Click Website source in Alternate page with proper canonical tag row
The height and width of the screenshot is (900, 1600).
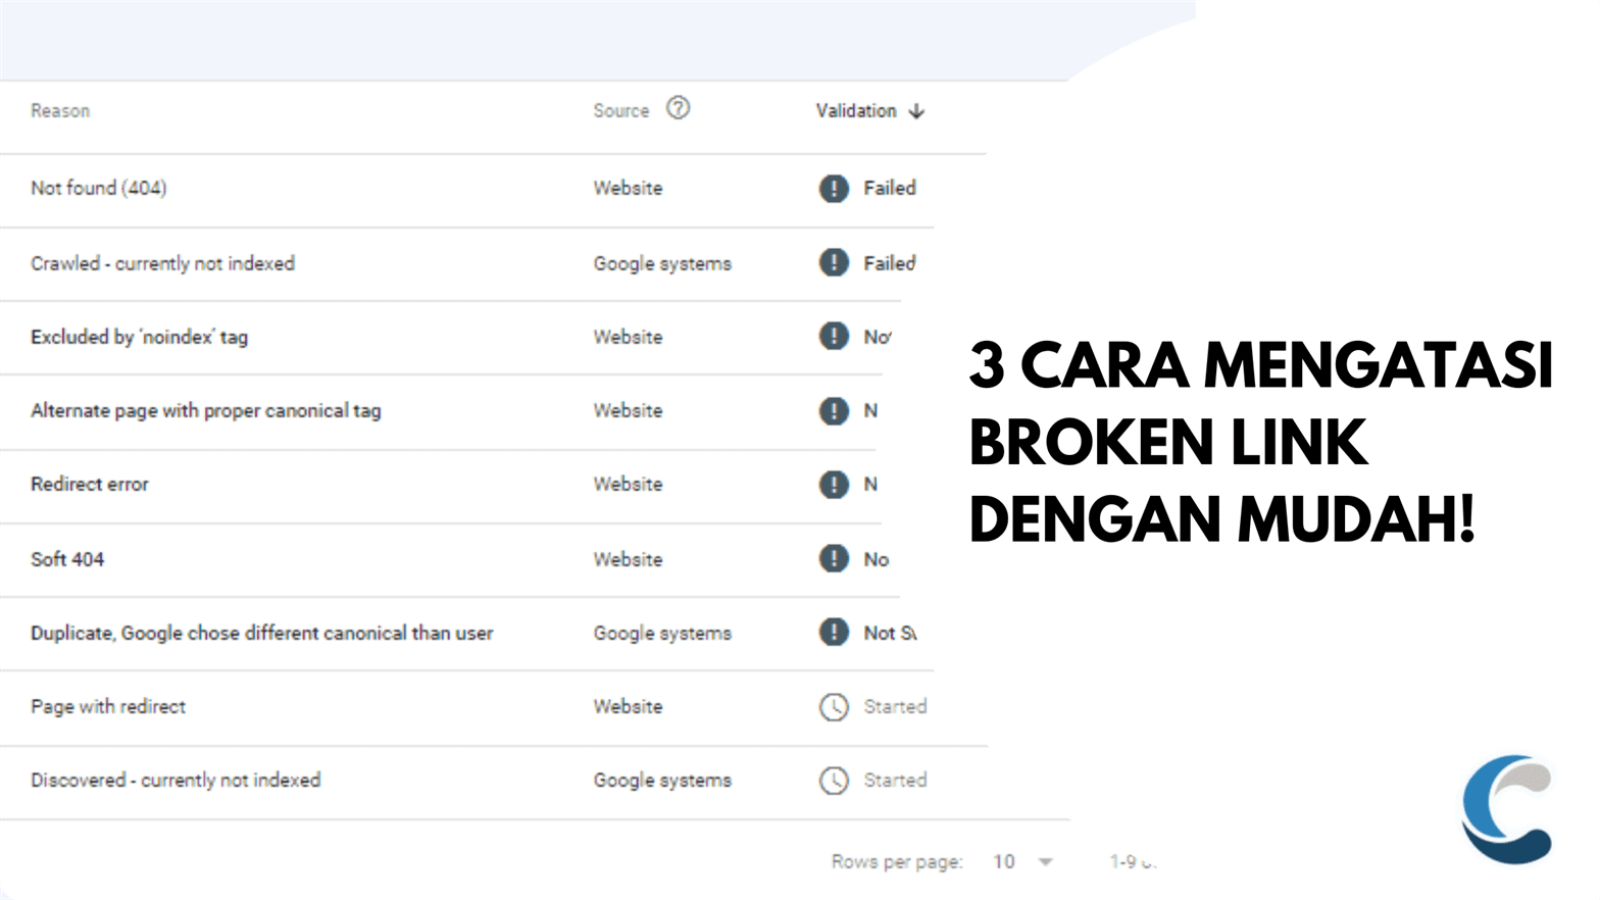pos(627,411)
